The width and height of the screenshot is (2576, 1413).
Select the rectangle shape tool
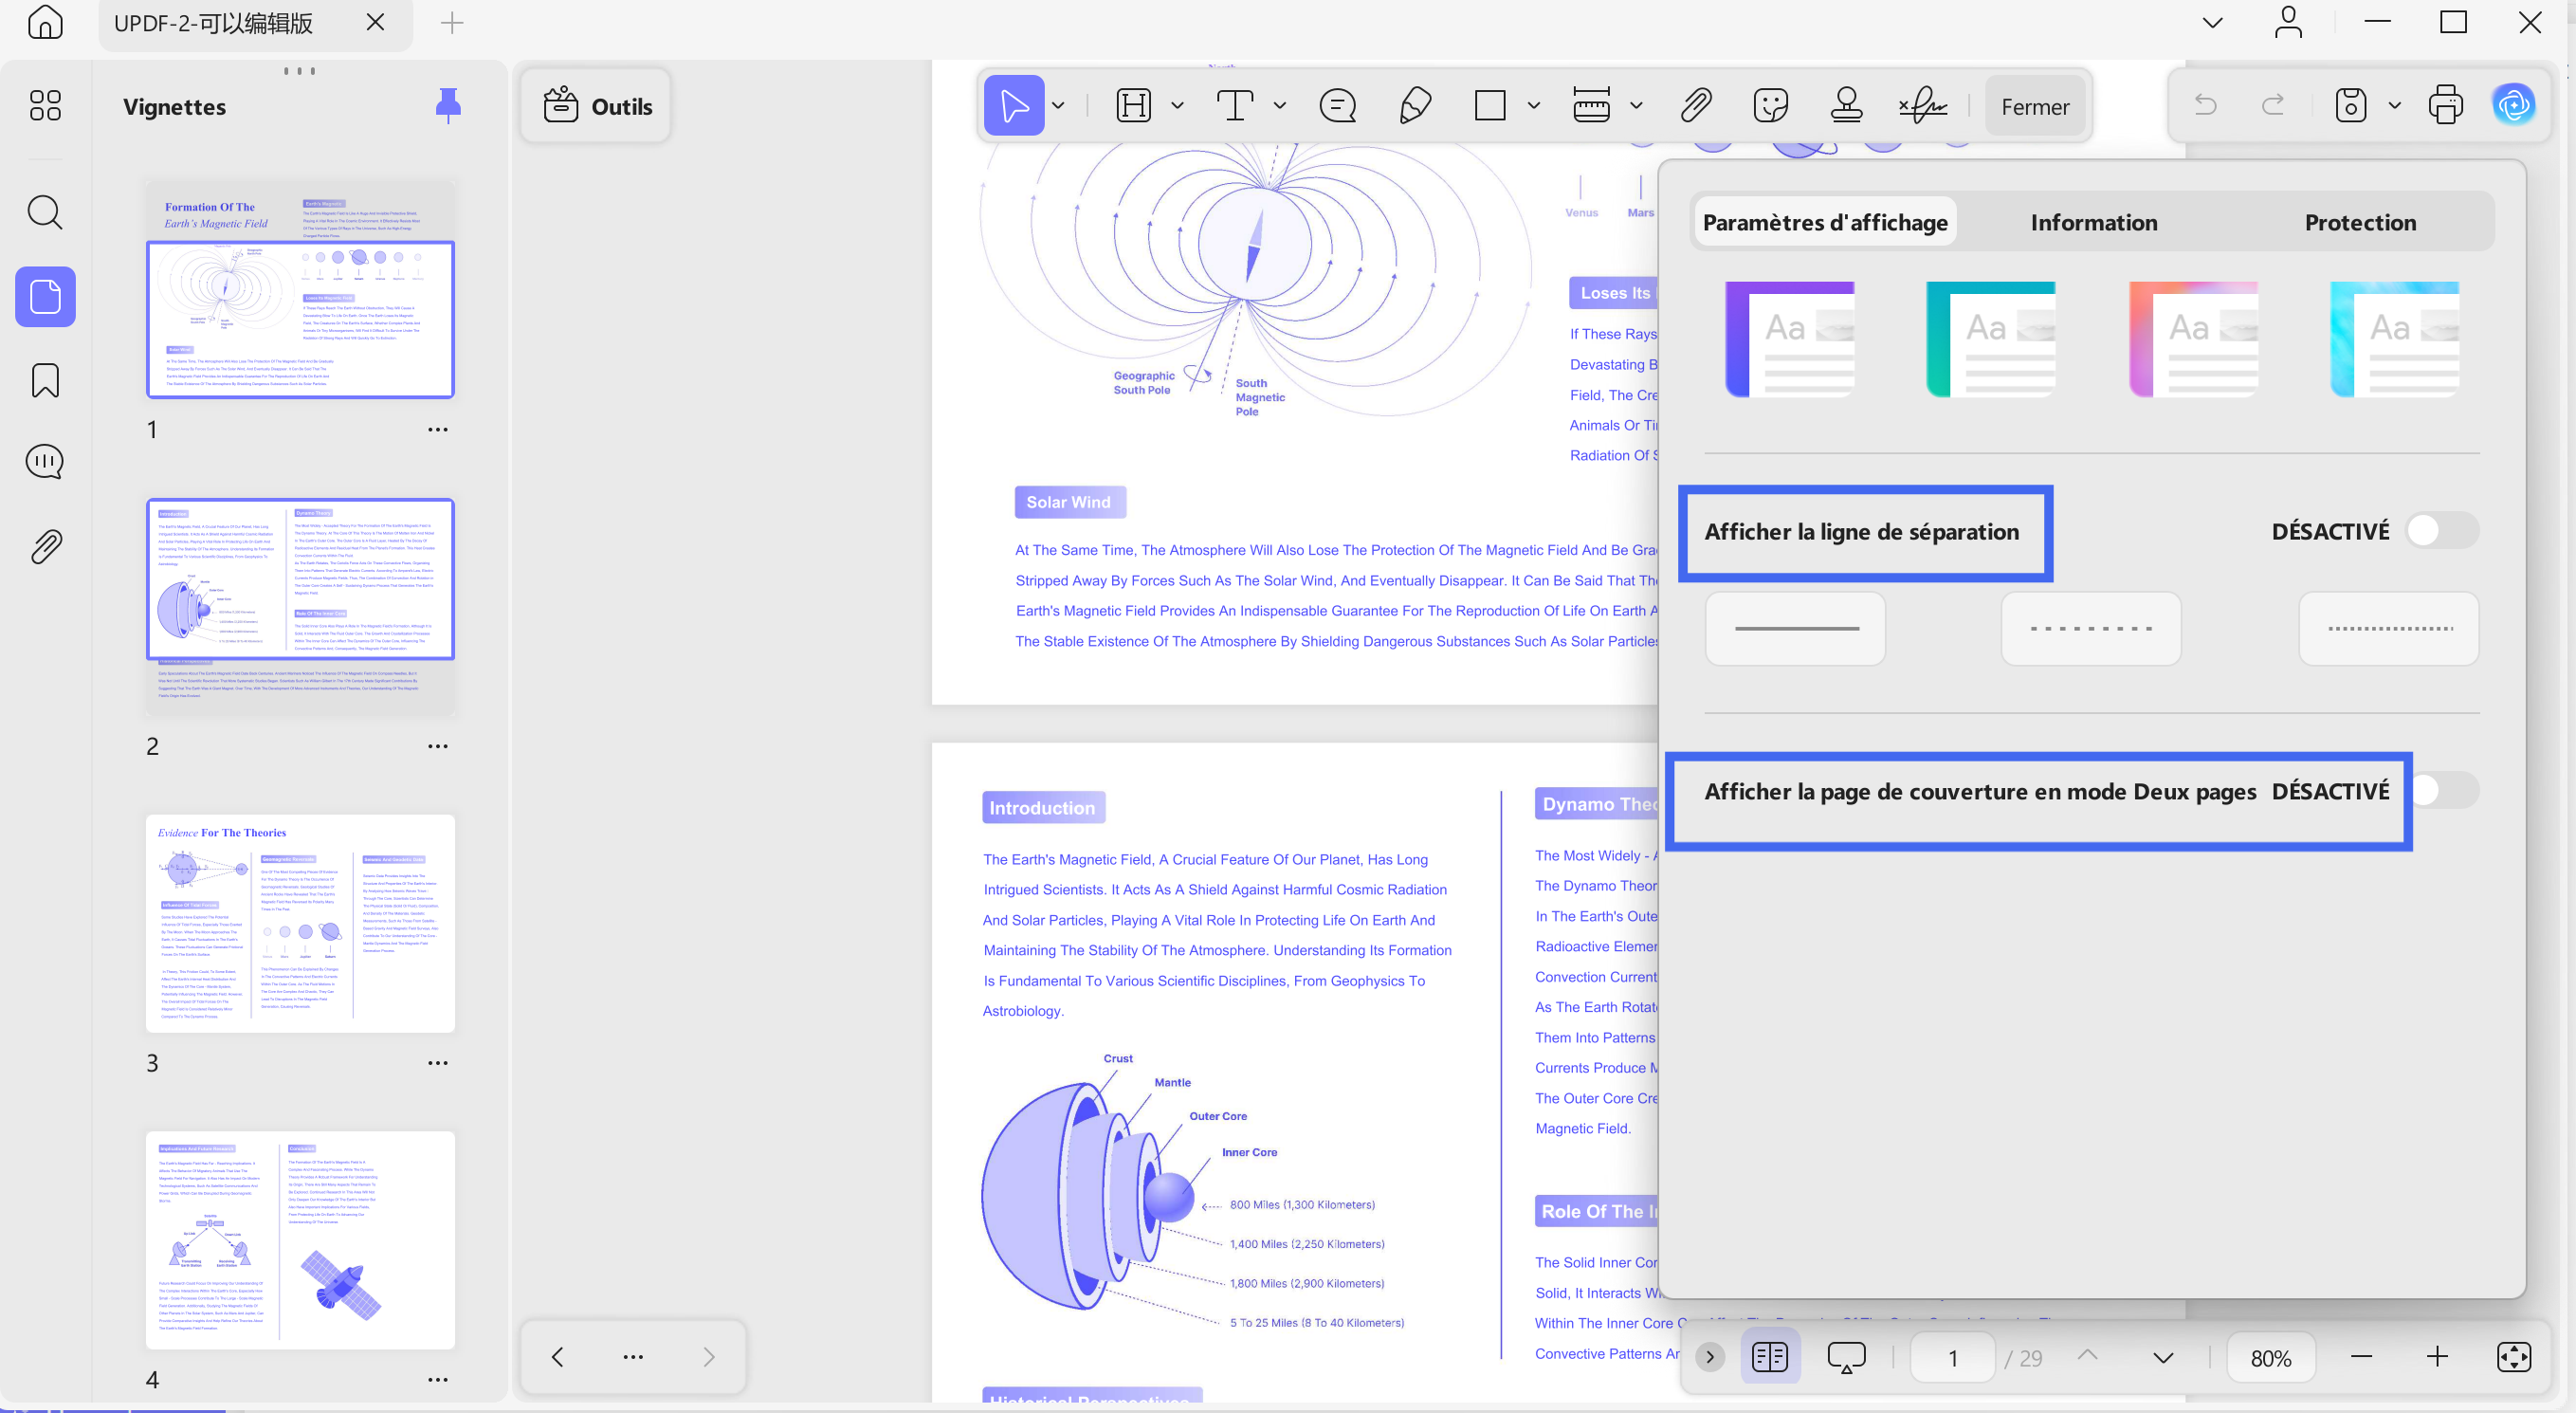[1490, 105]
